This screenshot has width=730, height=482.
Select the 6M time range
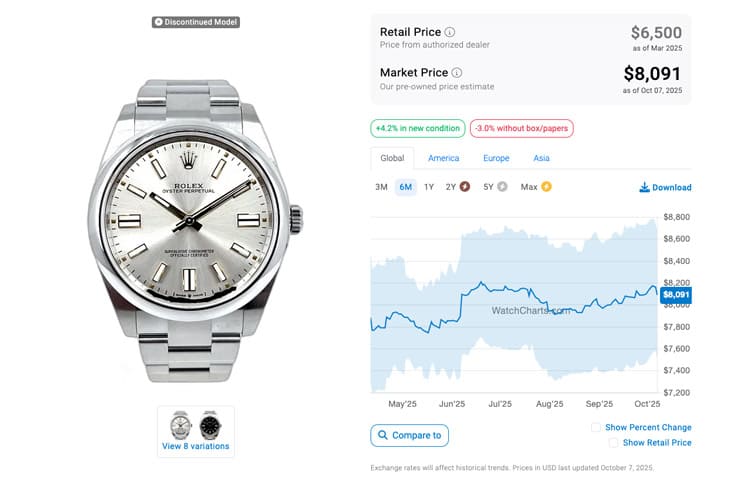pyautogui.click(x=405, y=187)
